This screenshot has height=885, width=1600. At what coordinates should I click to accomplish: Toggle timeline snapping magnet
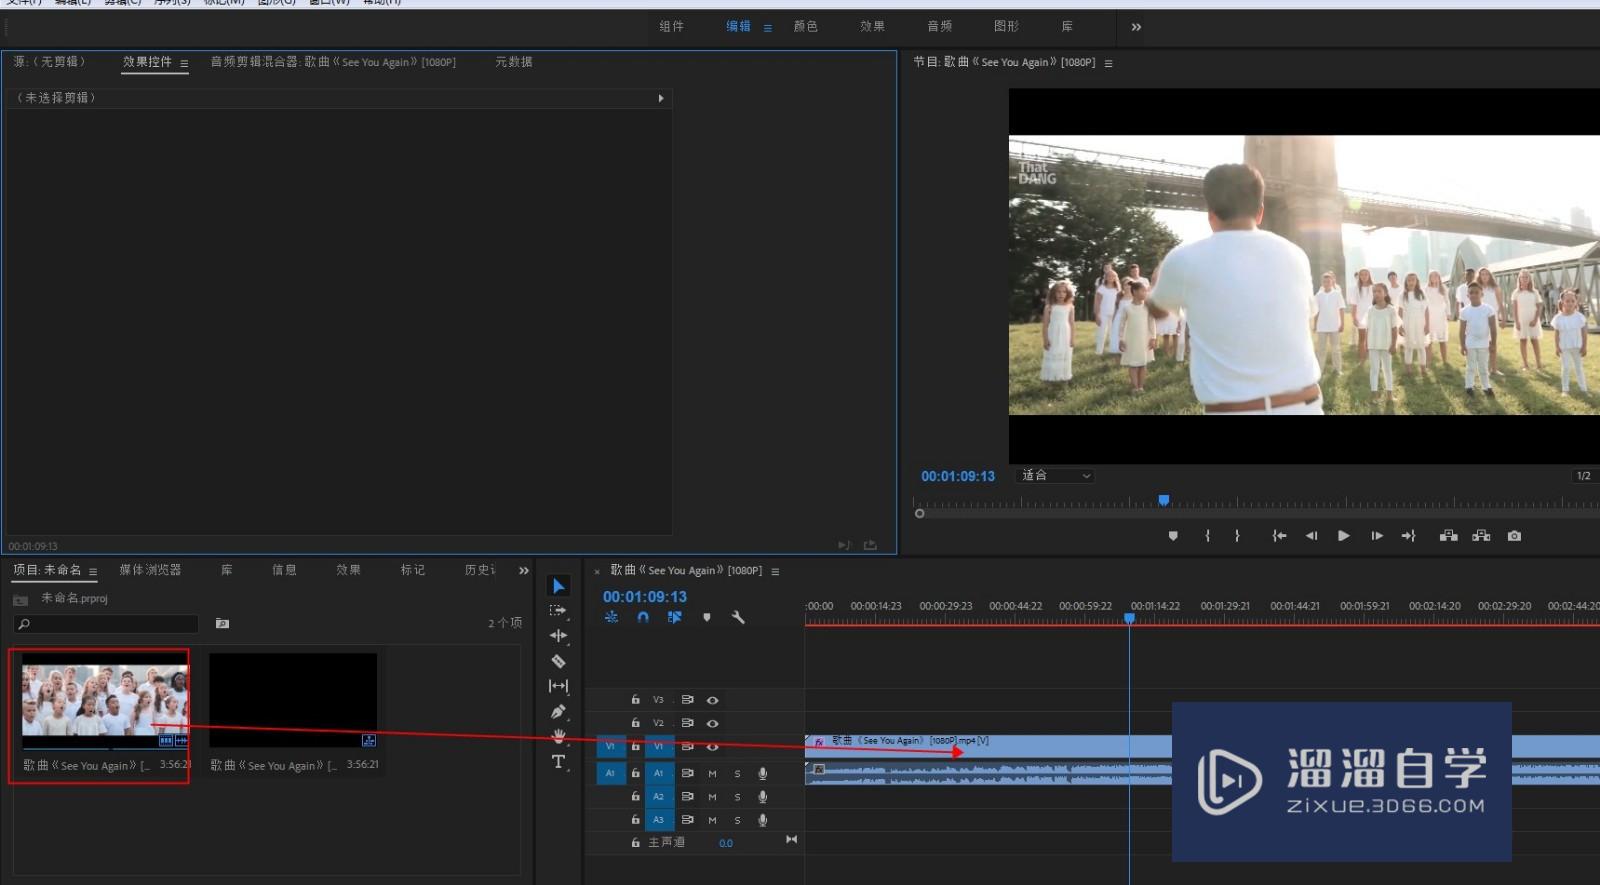(643, 617)
